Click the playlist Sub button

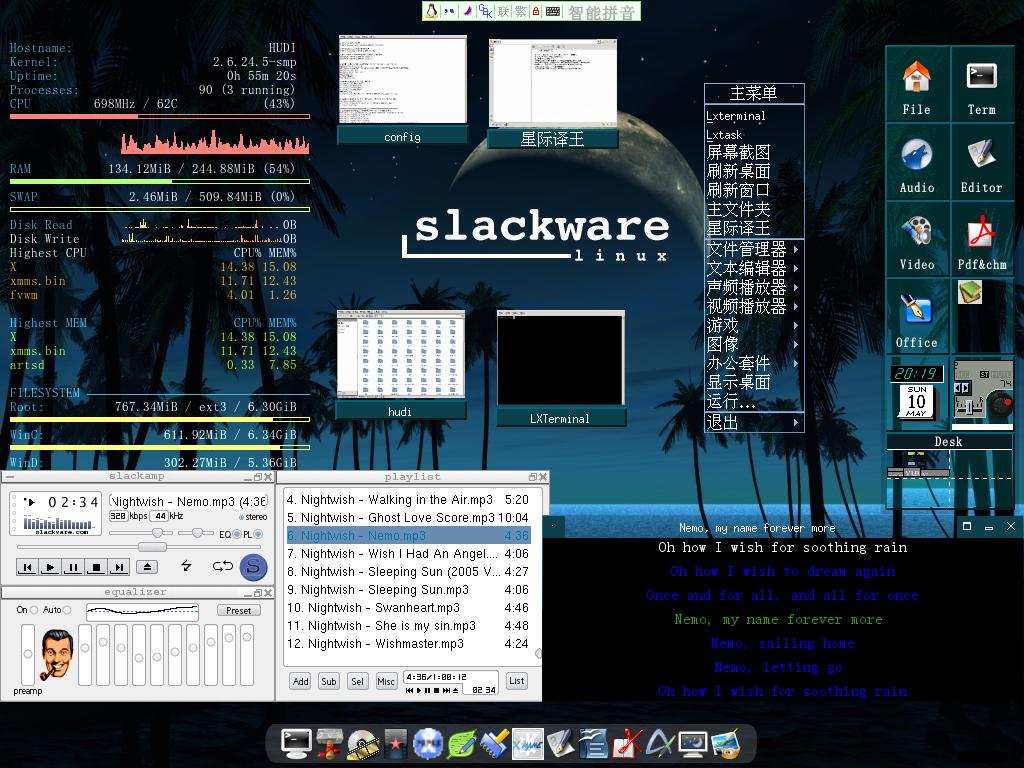click(x=328, y=681)
